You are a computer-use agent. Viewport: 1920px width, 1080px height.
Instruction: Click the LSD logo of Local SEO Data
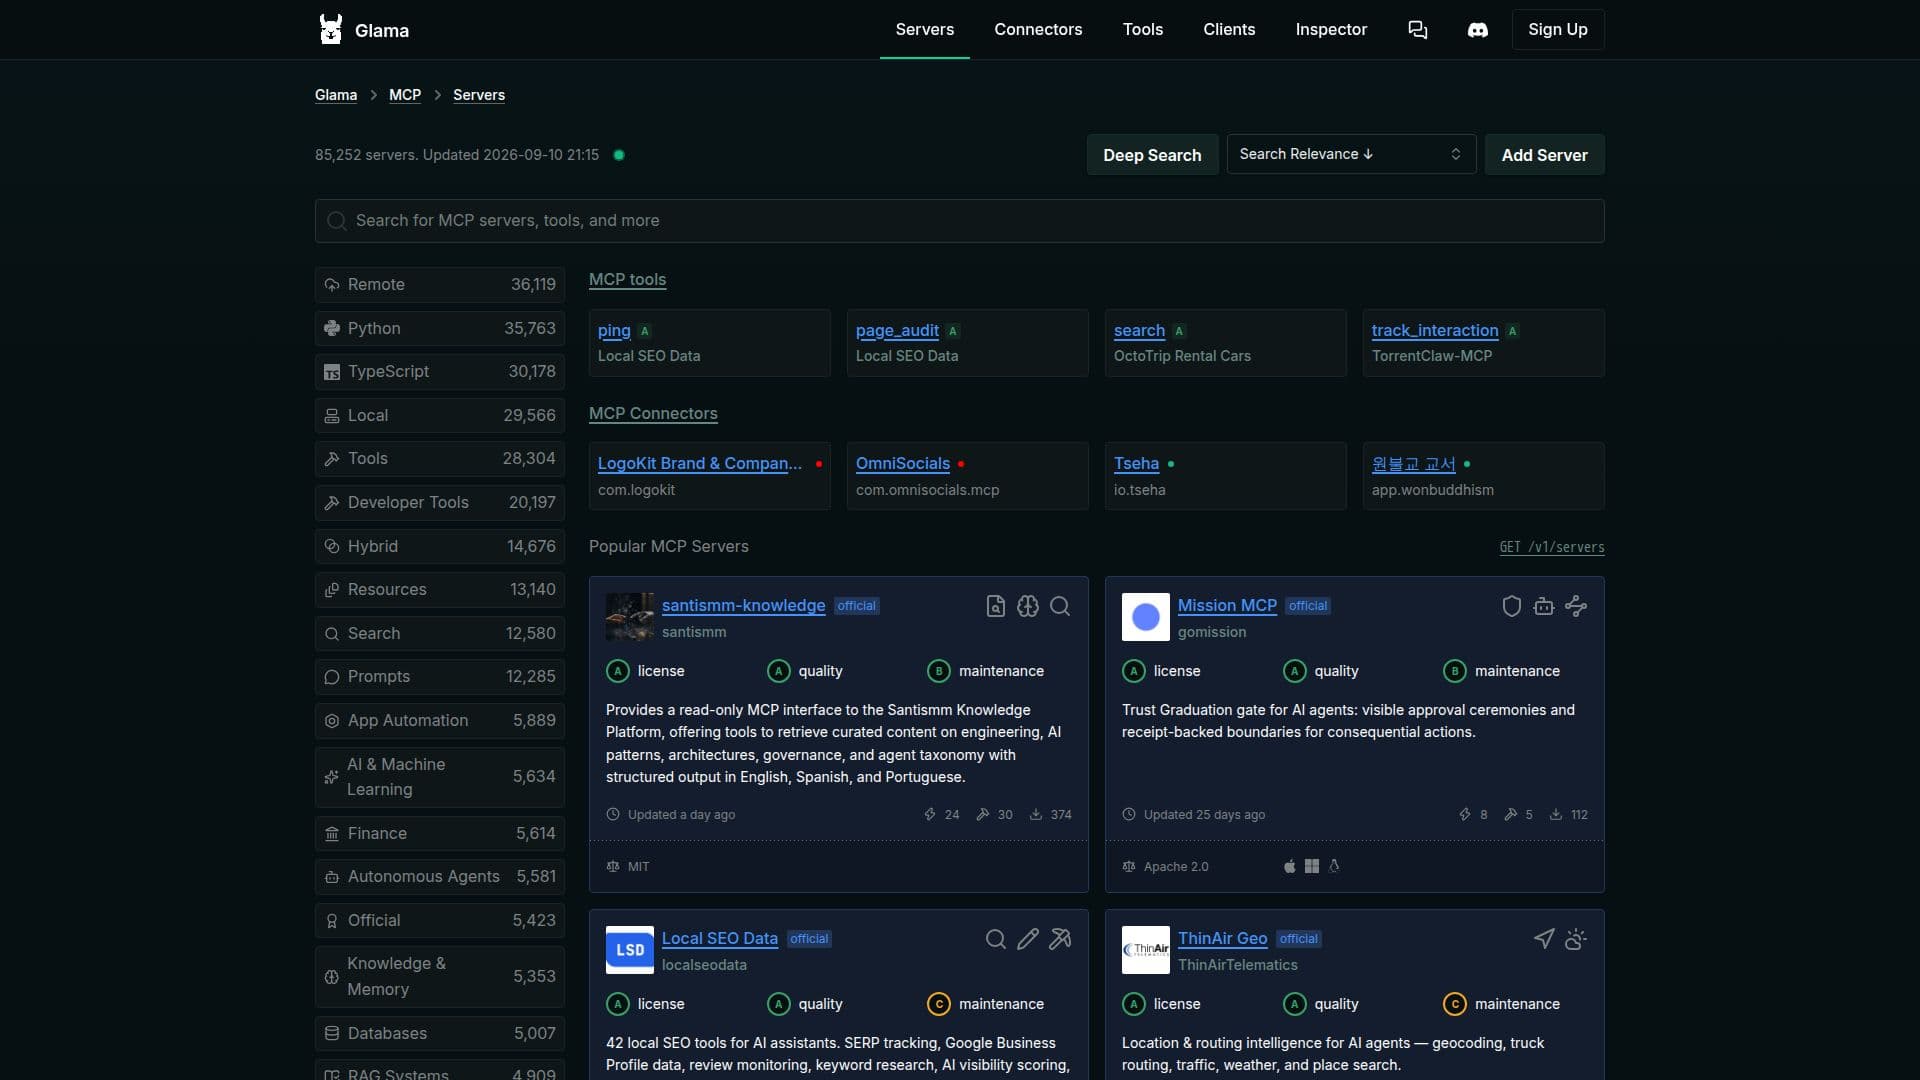[x=630, y=950]
